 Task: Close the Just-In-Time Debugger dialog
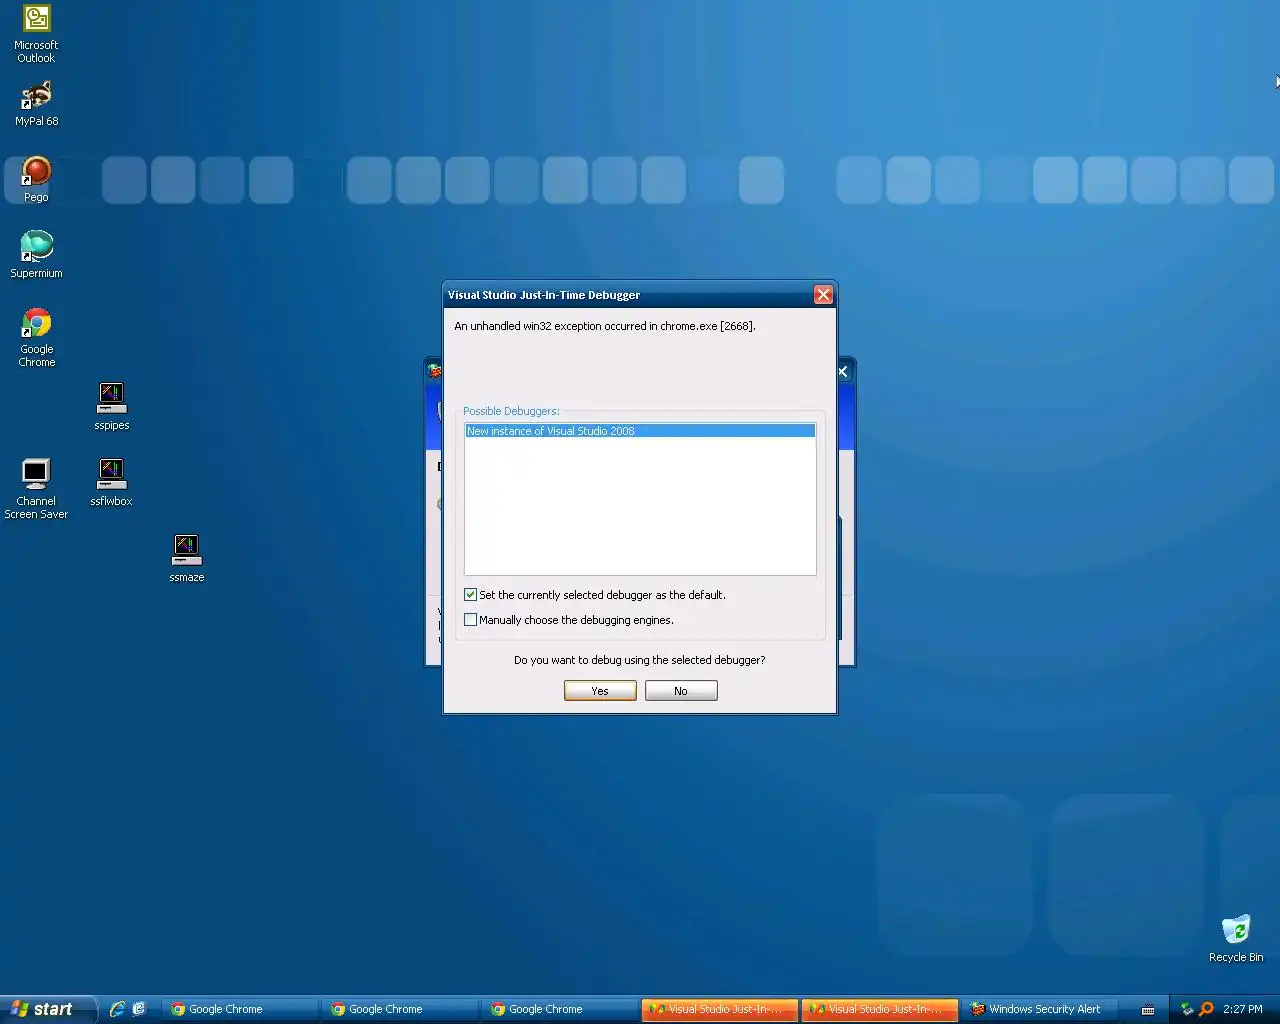click(x=823, y=294)
